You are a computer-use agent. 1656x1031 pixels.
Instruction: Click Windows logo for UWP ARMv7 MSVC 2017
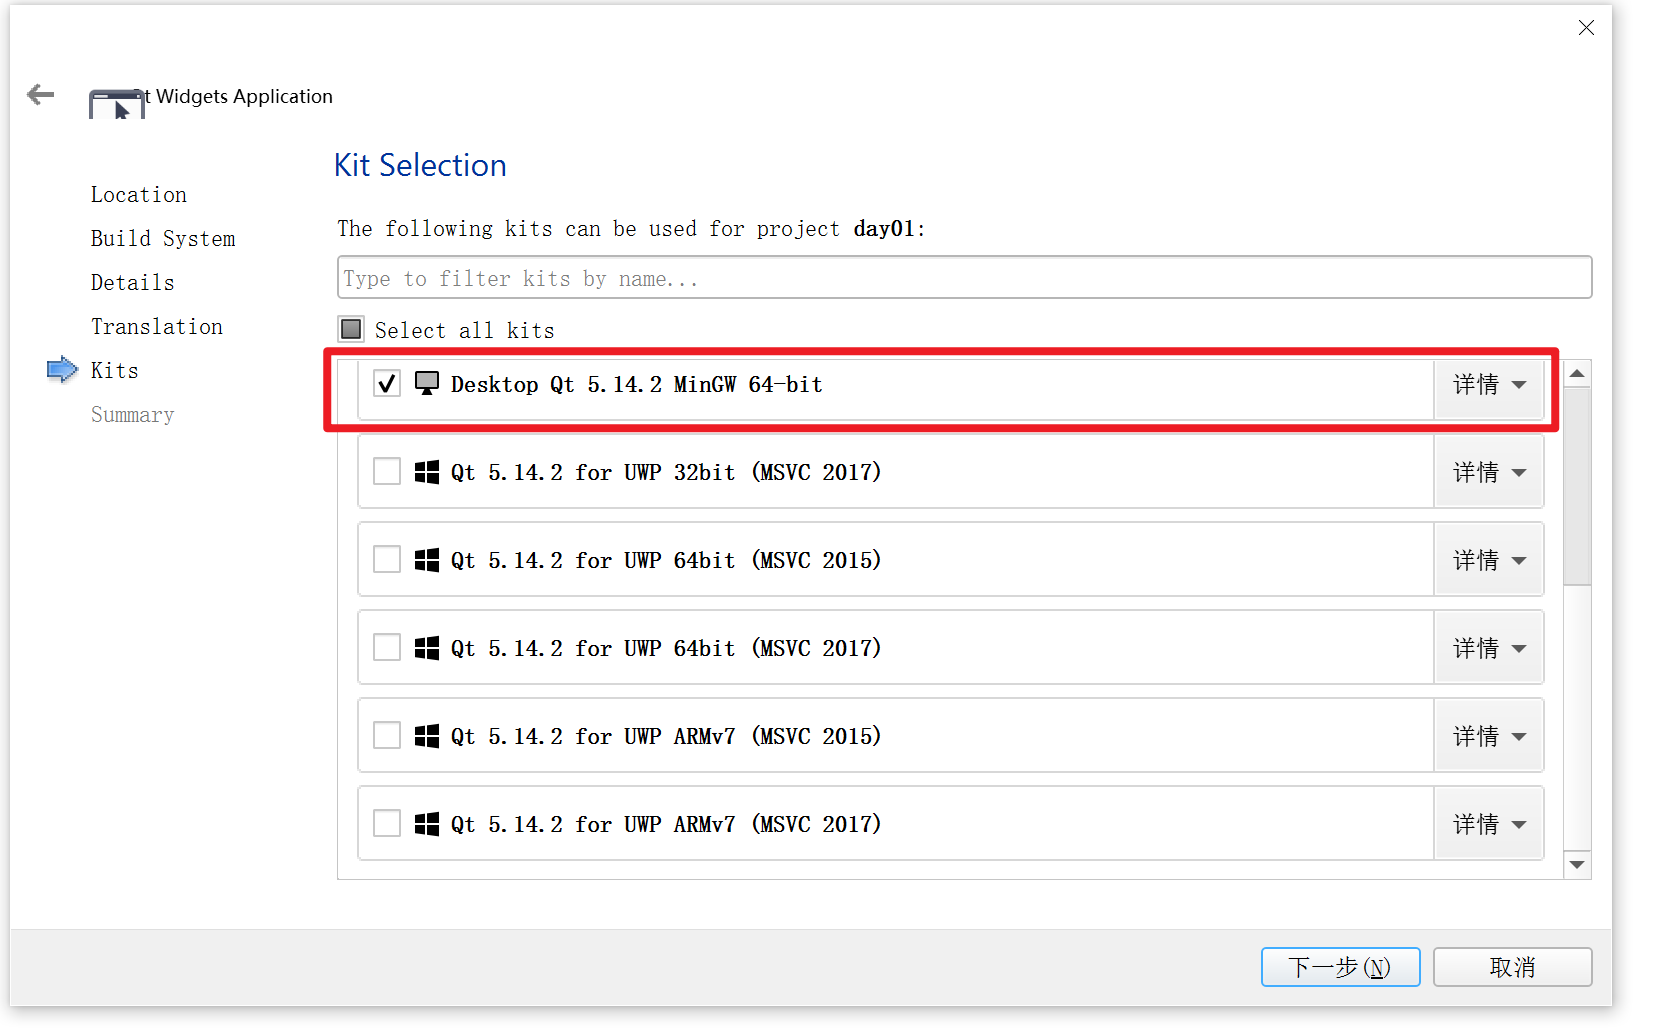pos(427,824)
